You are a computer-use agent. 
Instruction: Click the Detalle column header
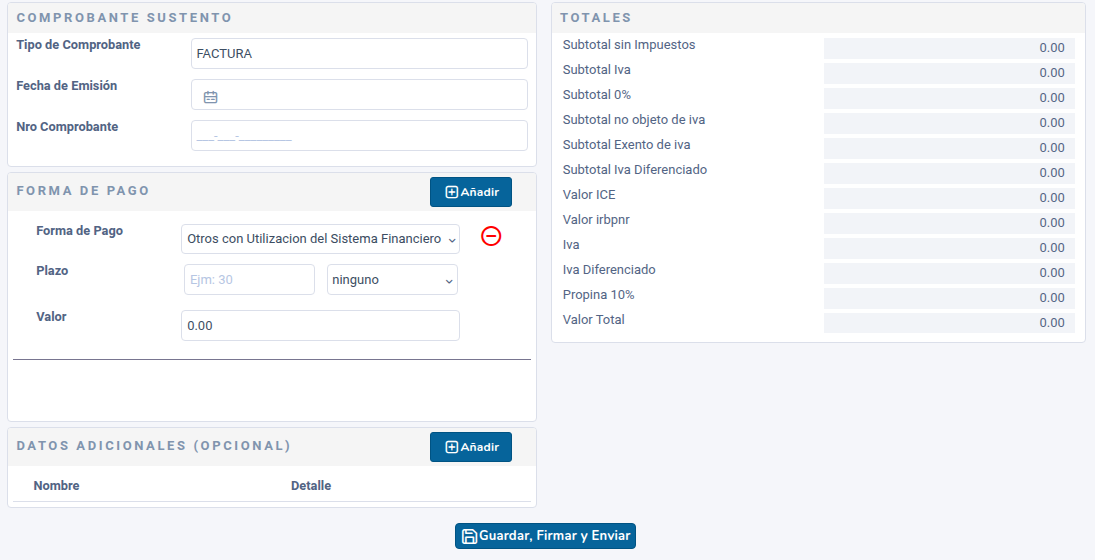pos(311,485)
